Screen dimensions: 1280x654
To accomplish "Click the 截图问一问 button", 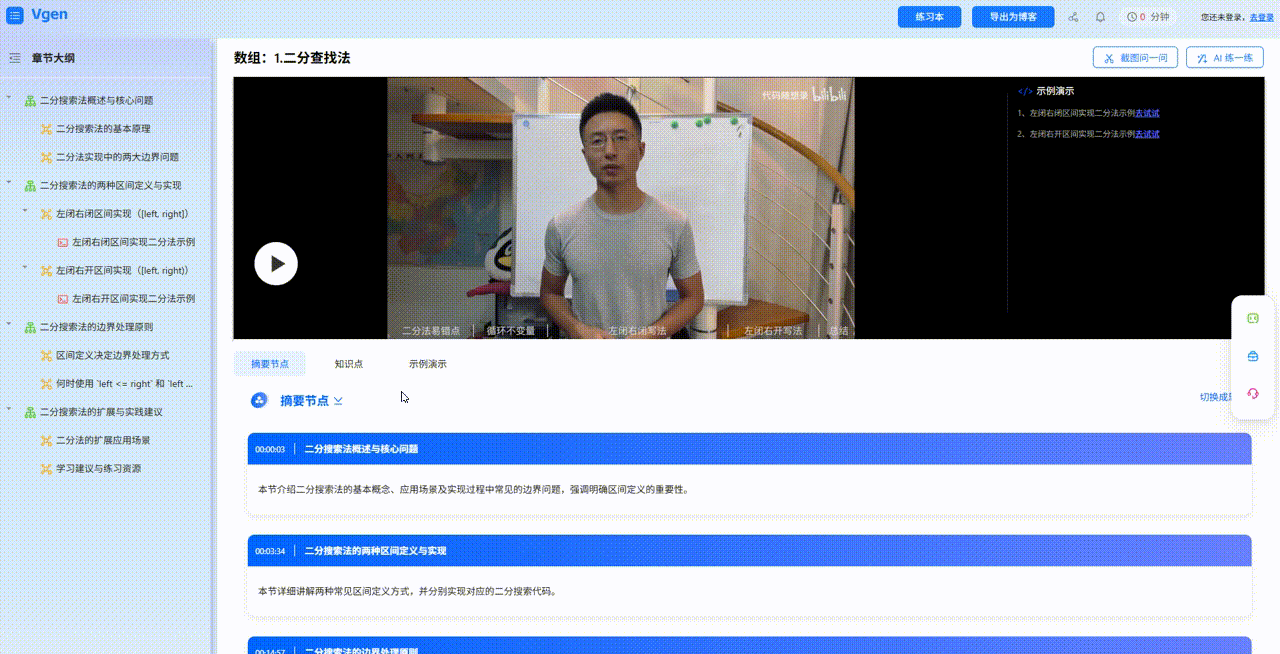I will (x=1135, y=58).
